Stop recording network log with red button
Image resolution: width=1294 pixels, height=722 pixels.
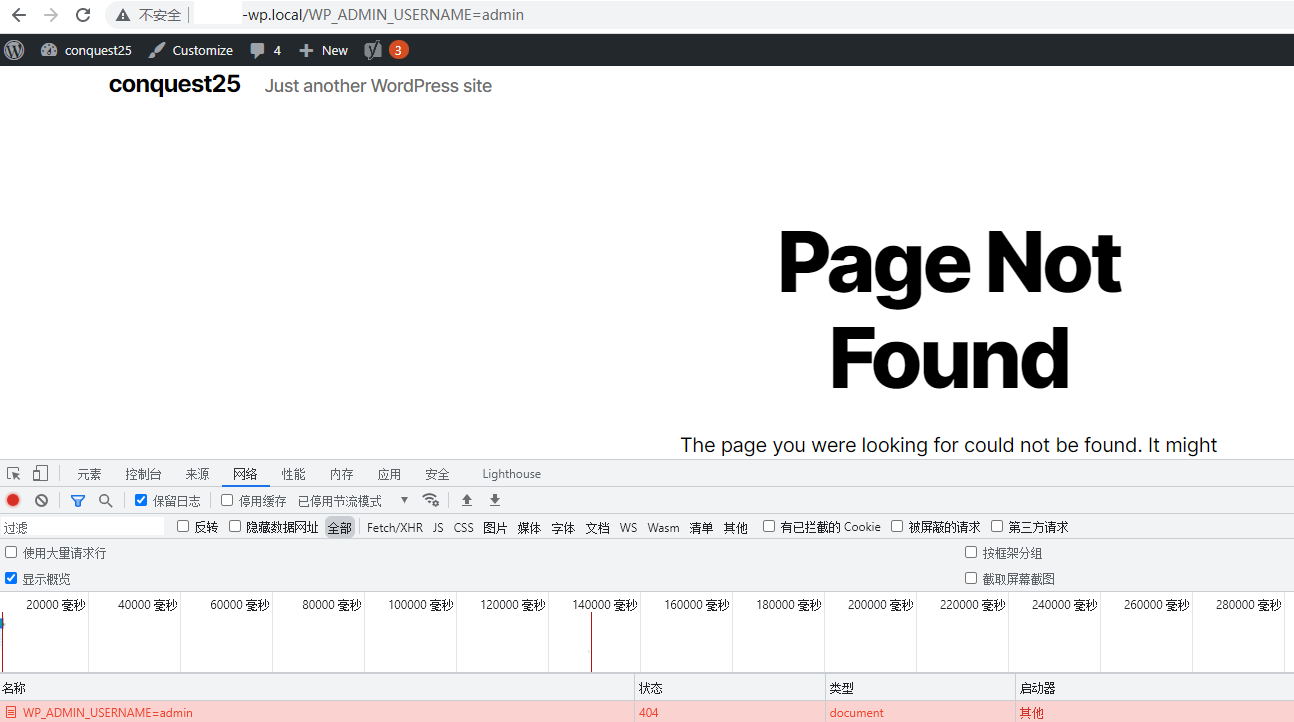click(13, 500)
